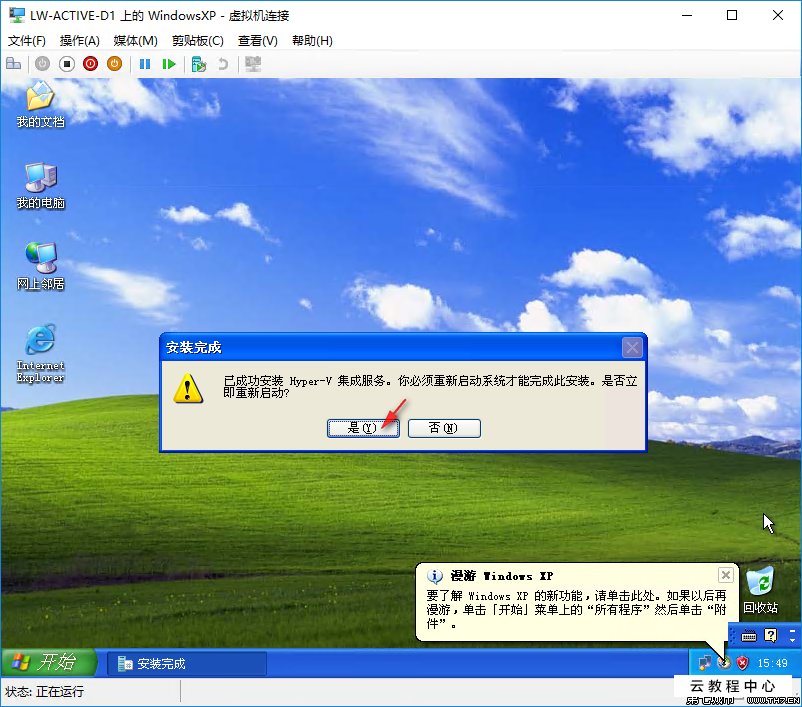Screen dimensions: 802x707
Task: Click the 漫游 Windows XP balloon text
Action: 576,610
